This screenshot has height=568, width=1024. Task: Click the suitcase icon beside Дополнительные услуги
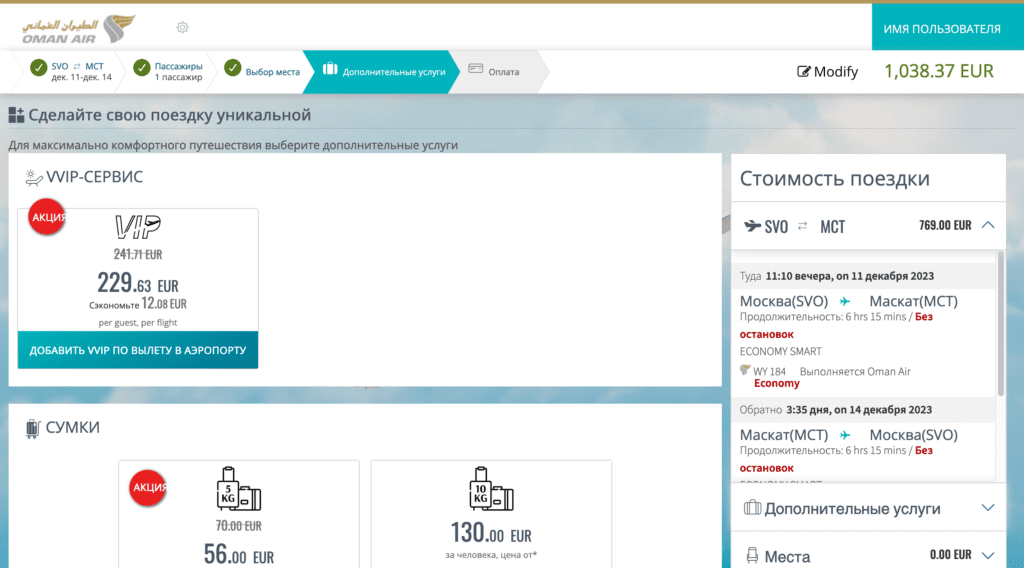[x=752, y=507]
